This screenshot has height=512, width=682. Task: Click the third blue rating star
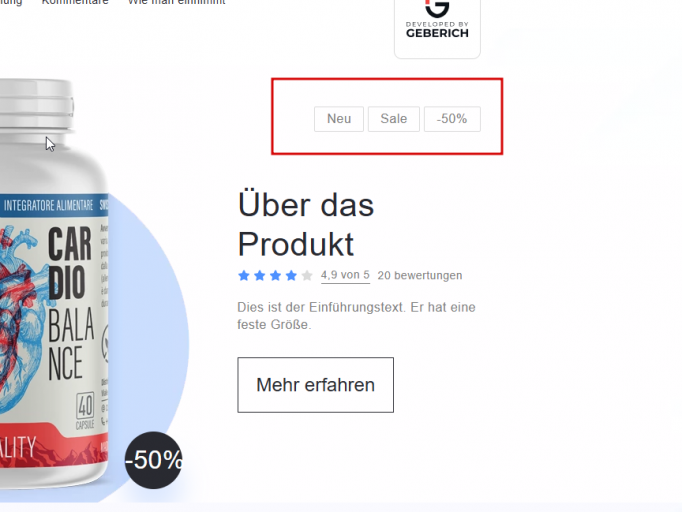pos(275,275)
